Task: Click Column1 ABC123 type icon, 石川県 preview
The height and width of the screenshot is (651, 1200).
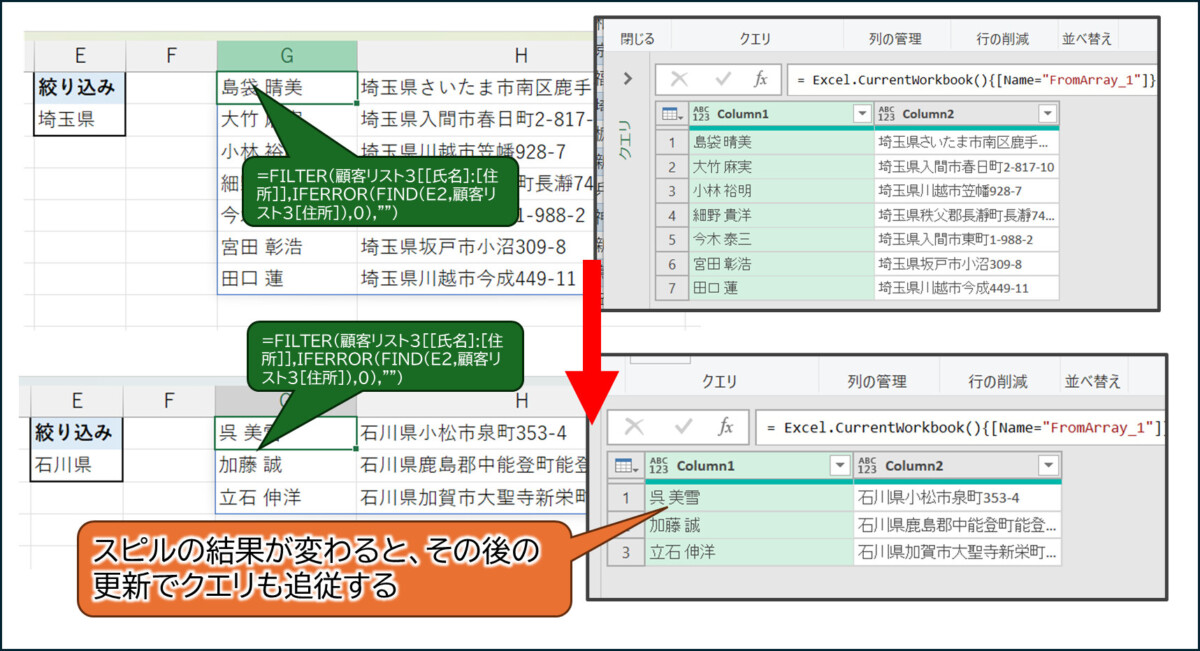Action: pos(659,466)
